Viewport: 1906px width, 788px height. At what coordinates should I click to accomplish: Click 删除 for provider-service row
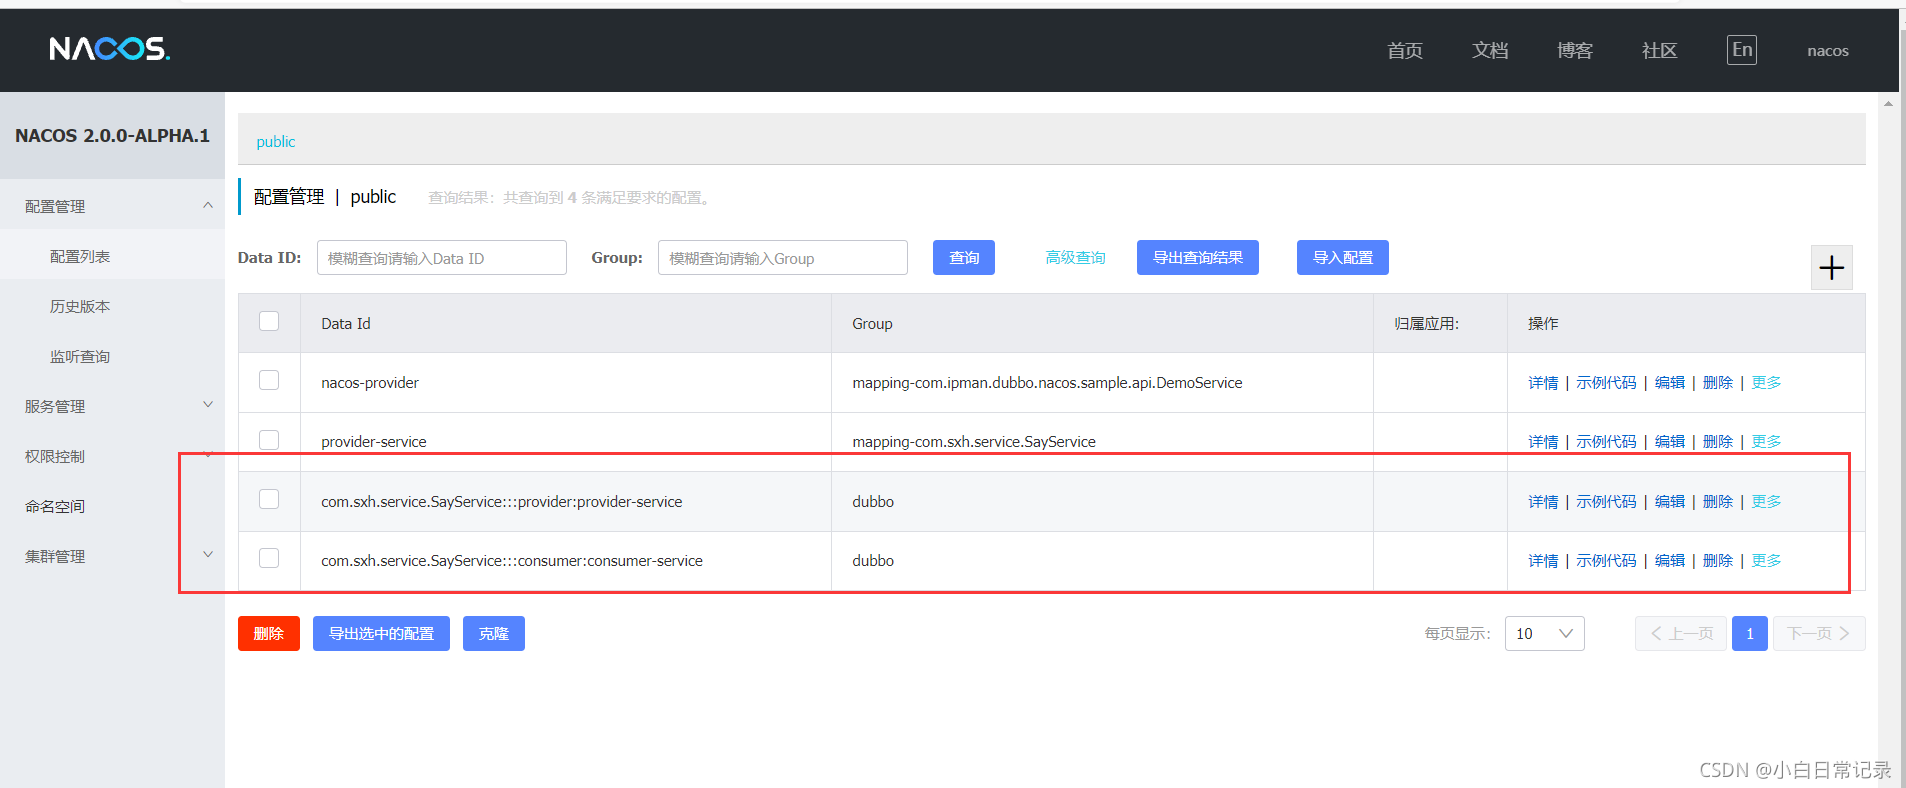coord(1718,442)
